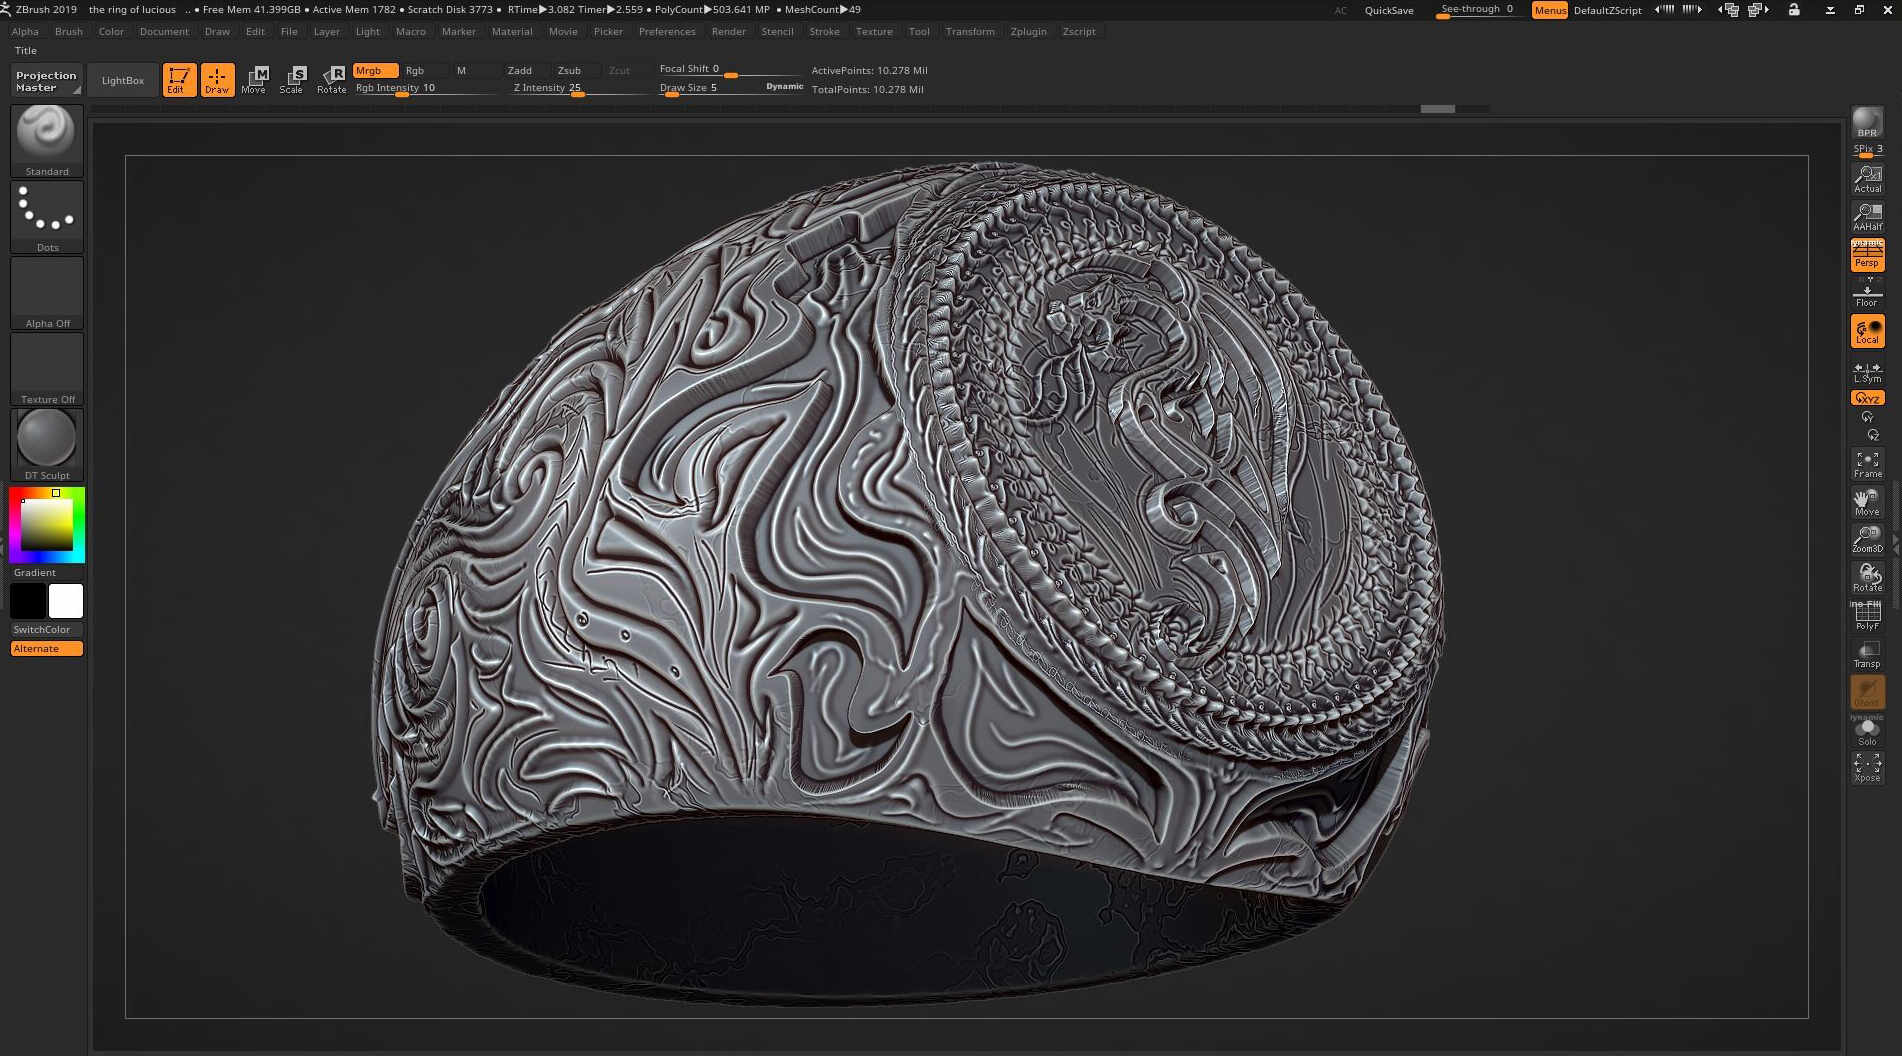The height and width of the screenshot is (1056, 1902).
Task: Open the Zplugin menu
Action: pos(1028,32)
